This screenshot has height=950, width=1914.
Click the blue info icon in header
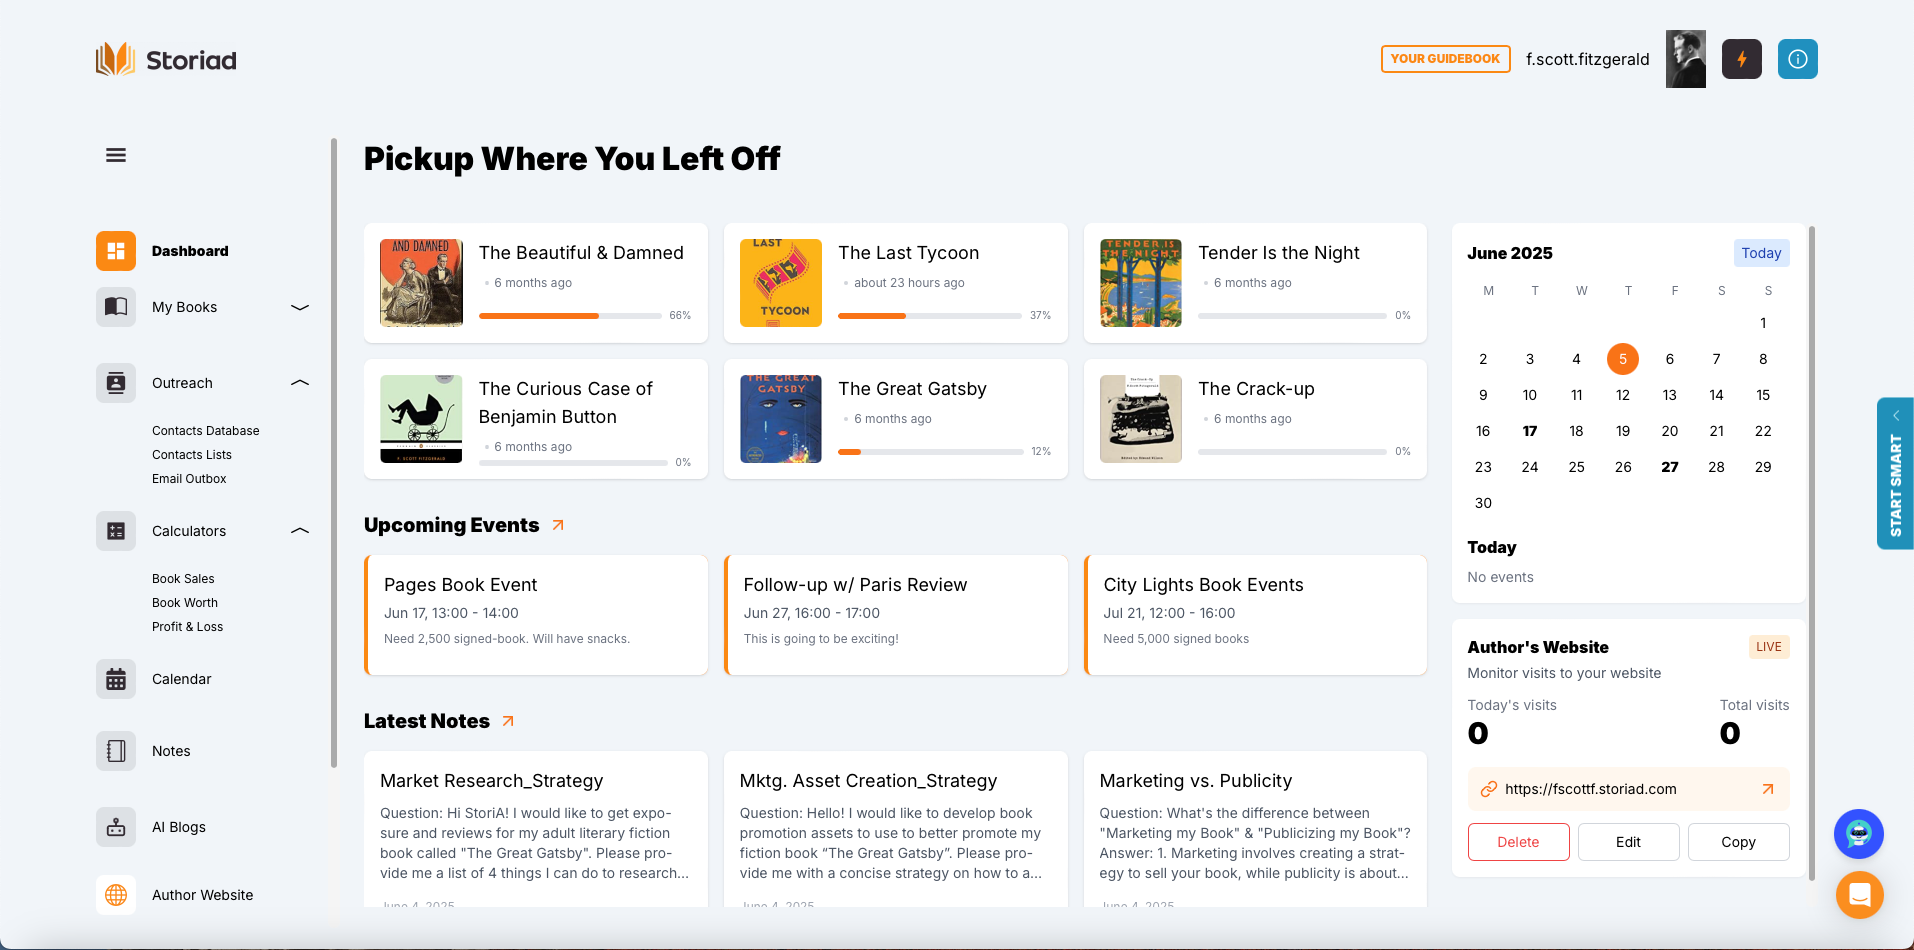click(x=1798, y=59)
